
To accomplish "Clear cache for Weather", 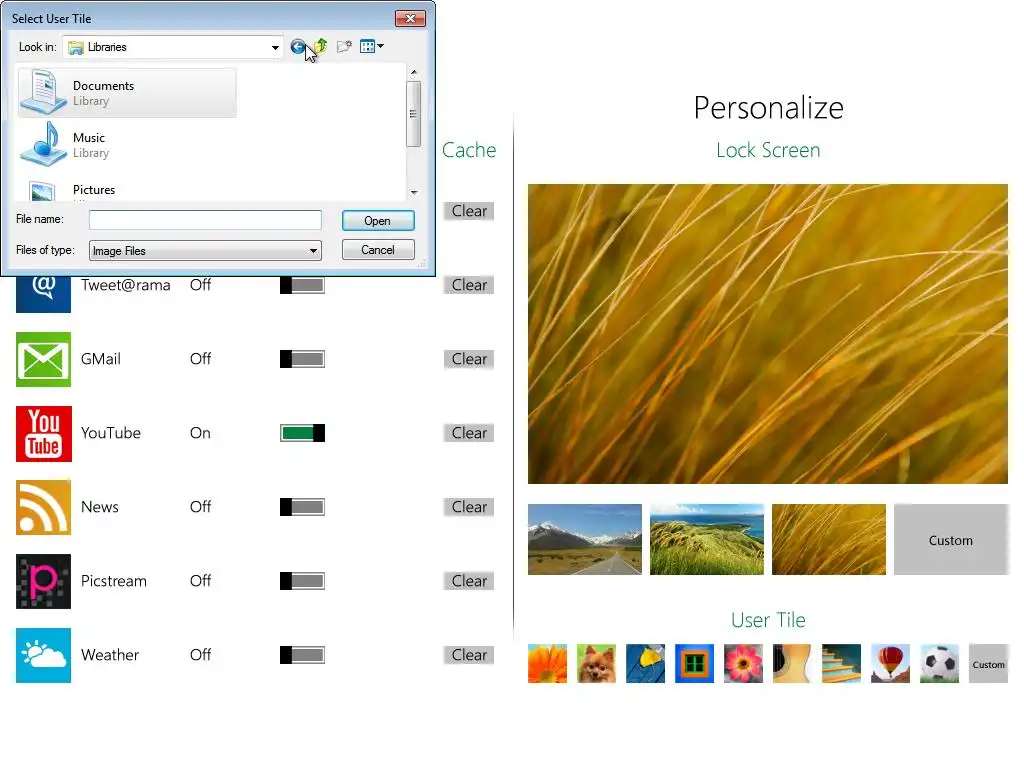I will [x=469, y=655].
